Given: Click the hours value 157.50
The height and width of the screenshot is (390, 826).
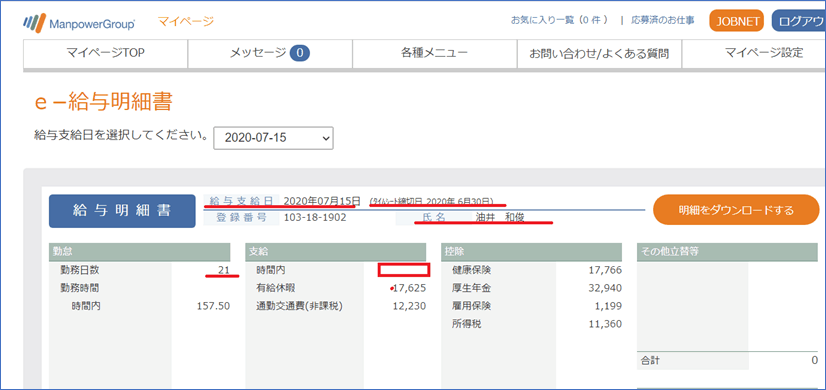Looking at the screenshot, I should pyautogui.click(x=212, y=306).
